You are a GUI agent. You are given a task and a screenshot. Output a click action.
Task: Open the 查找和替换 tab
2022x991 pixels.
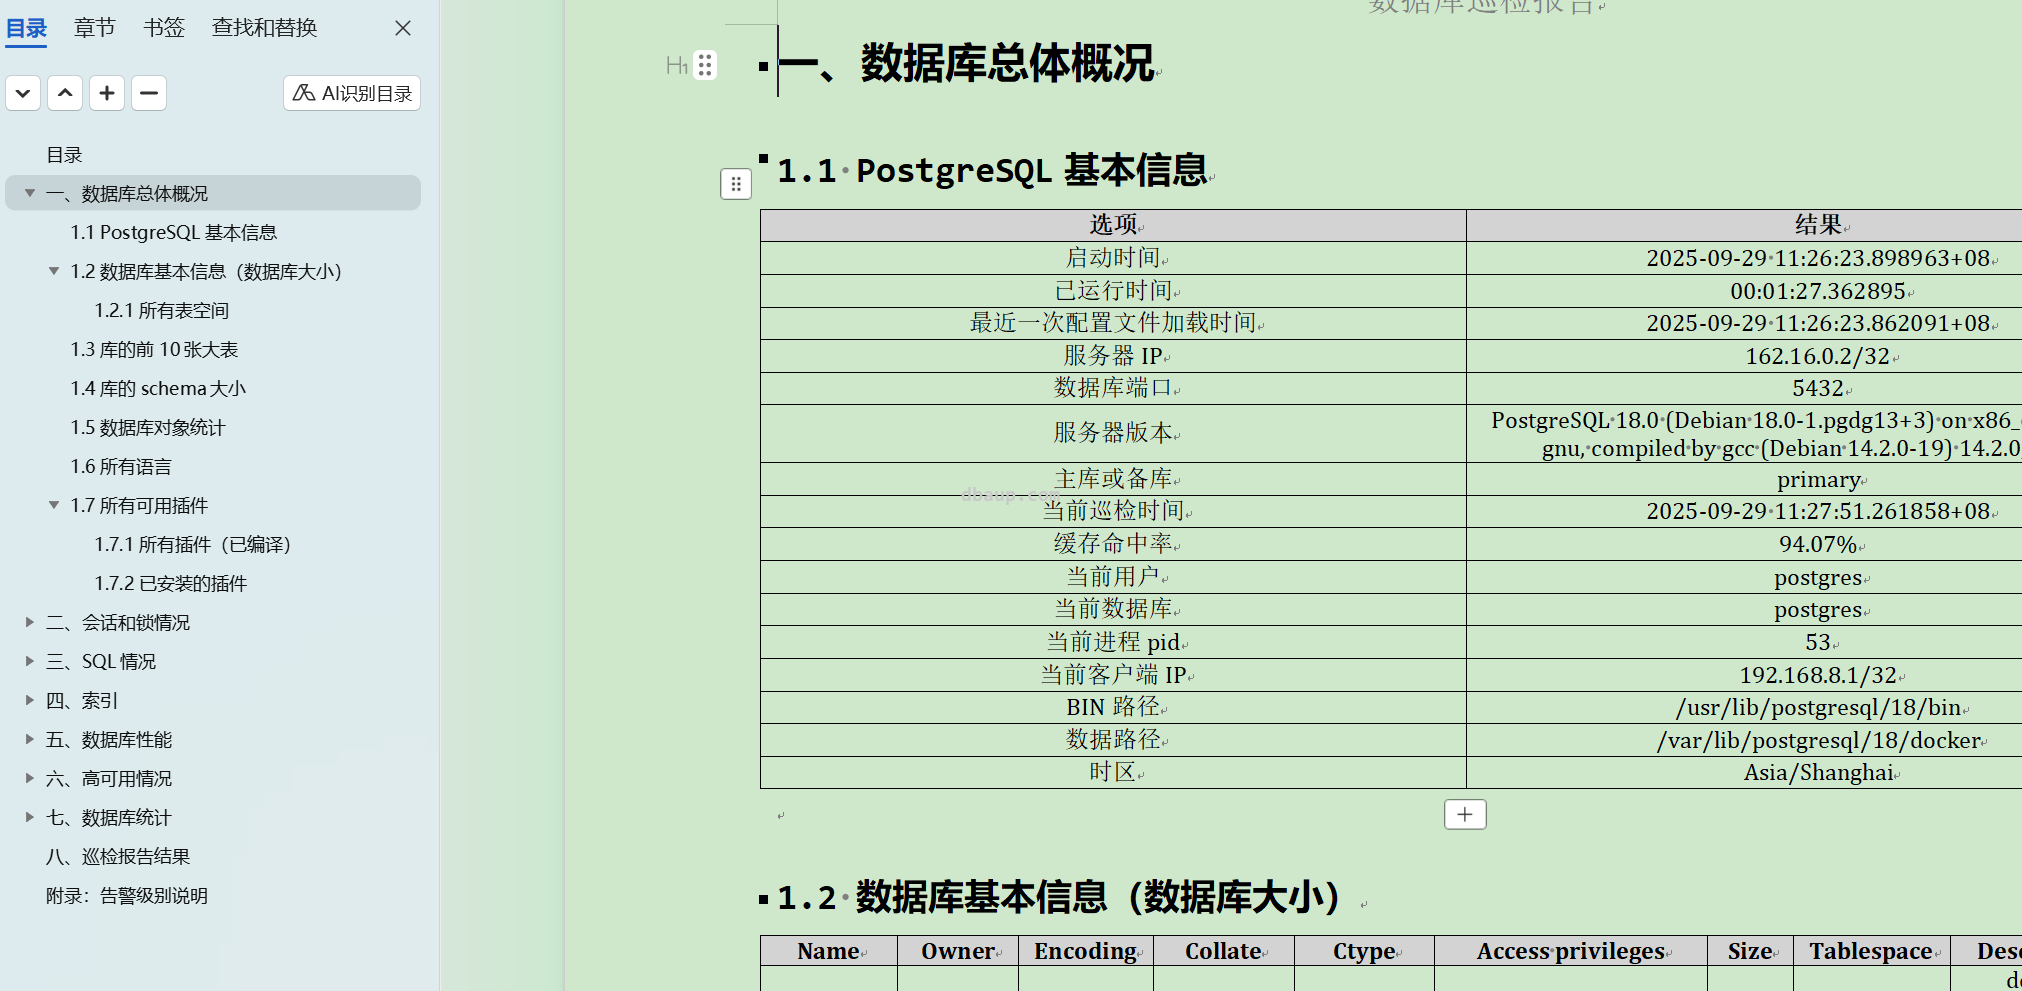[264, 28]
